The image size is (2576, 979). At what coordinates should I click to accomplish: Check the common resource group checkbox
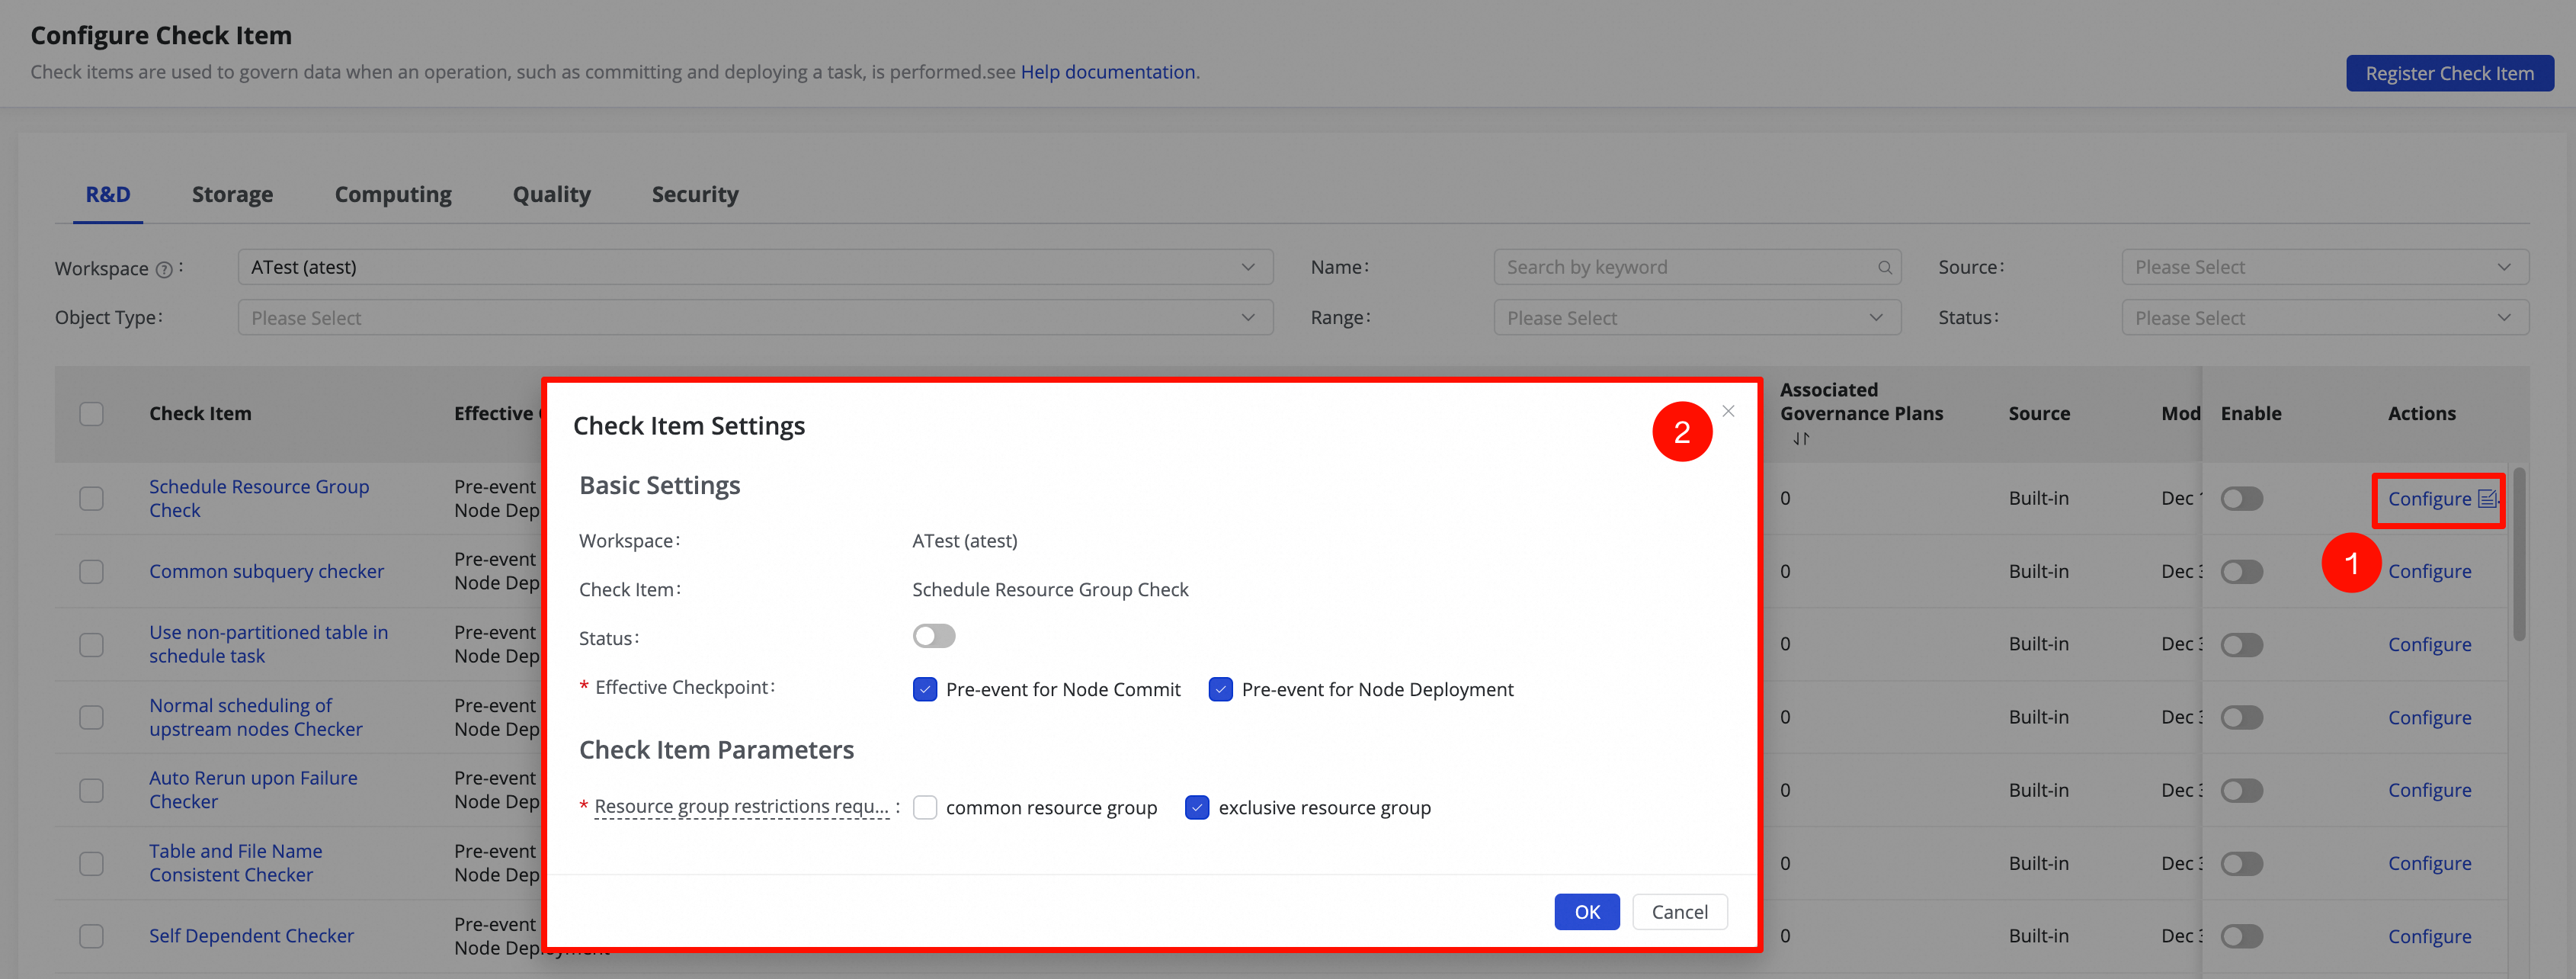pos(925,808)
